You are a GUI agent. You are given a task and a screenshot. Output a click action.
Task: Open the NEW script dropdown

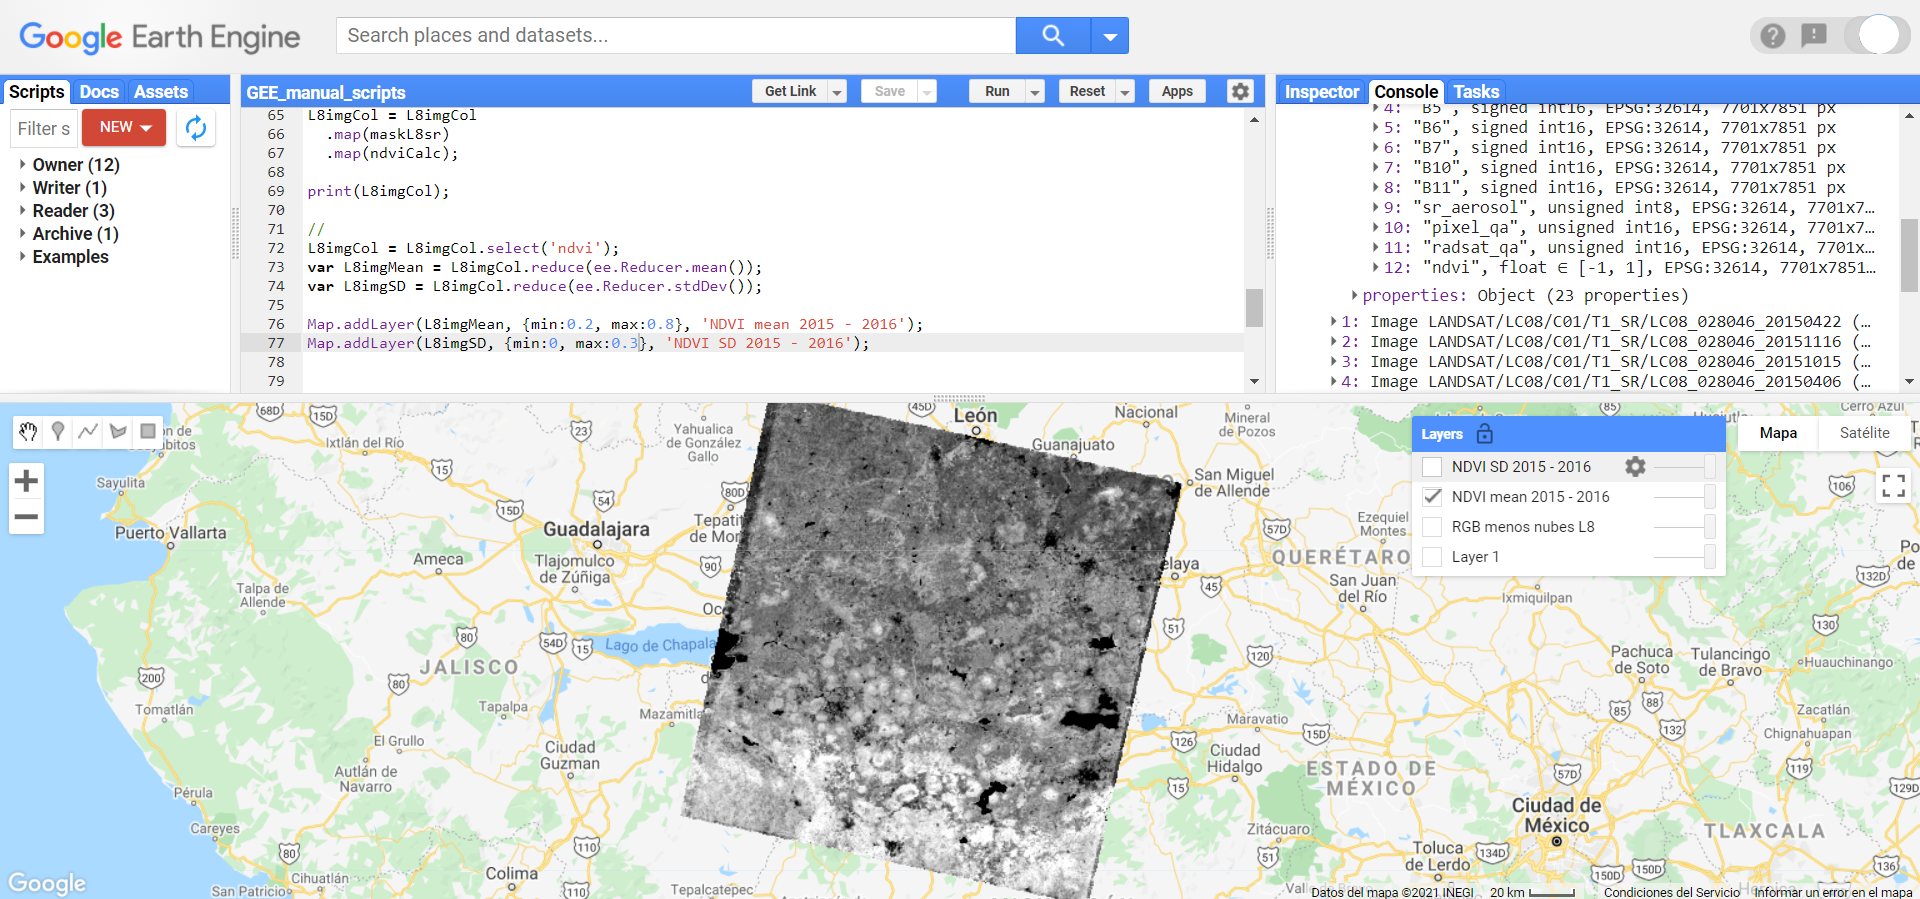(x=124, y=127)
